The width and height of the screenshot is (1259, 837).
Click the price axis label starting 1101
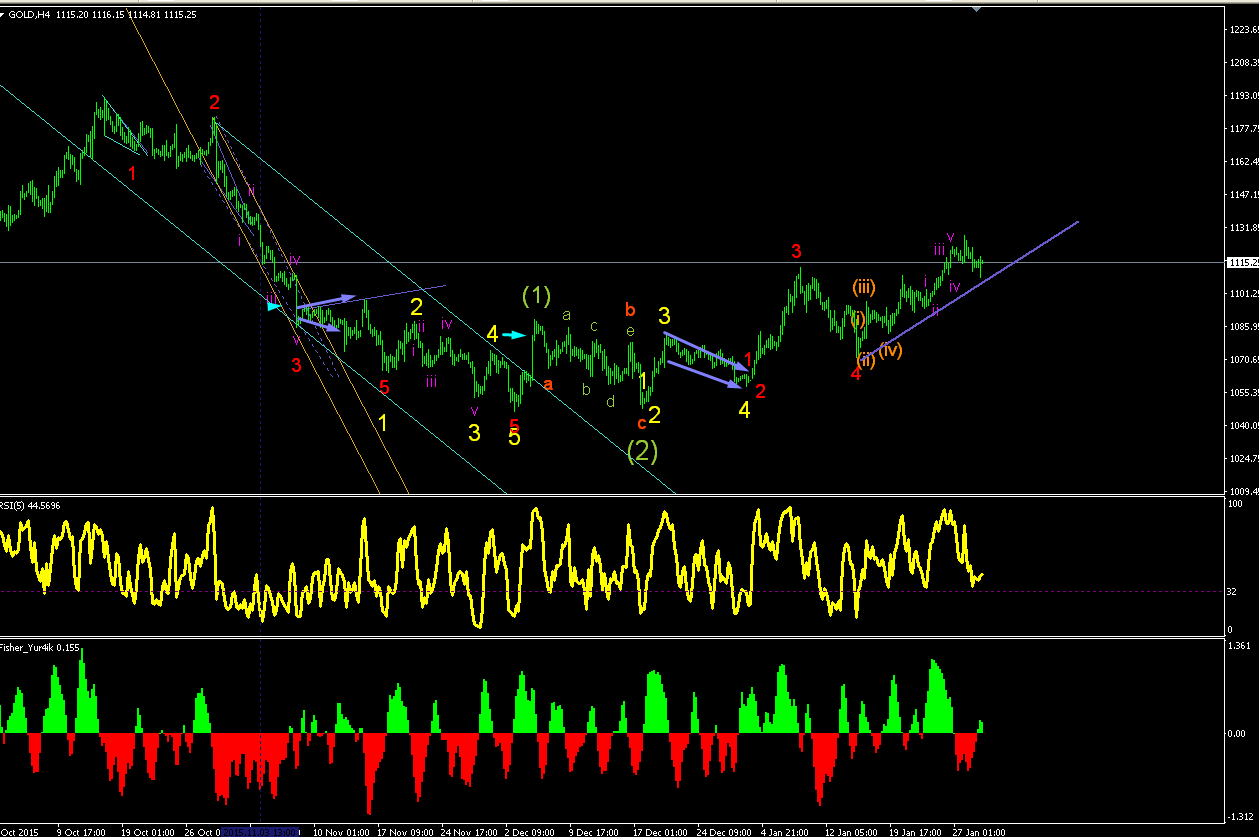coord(1244,293)
